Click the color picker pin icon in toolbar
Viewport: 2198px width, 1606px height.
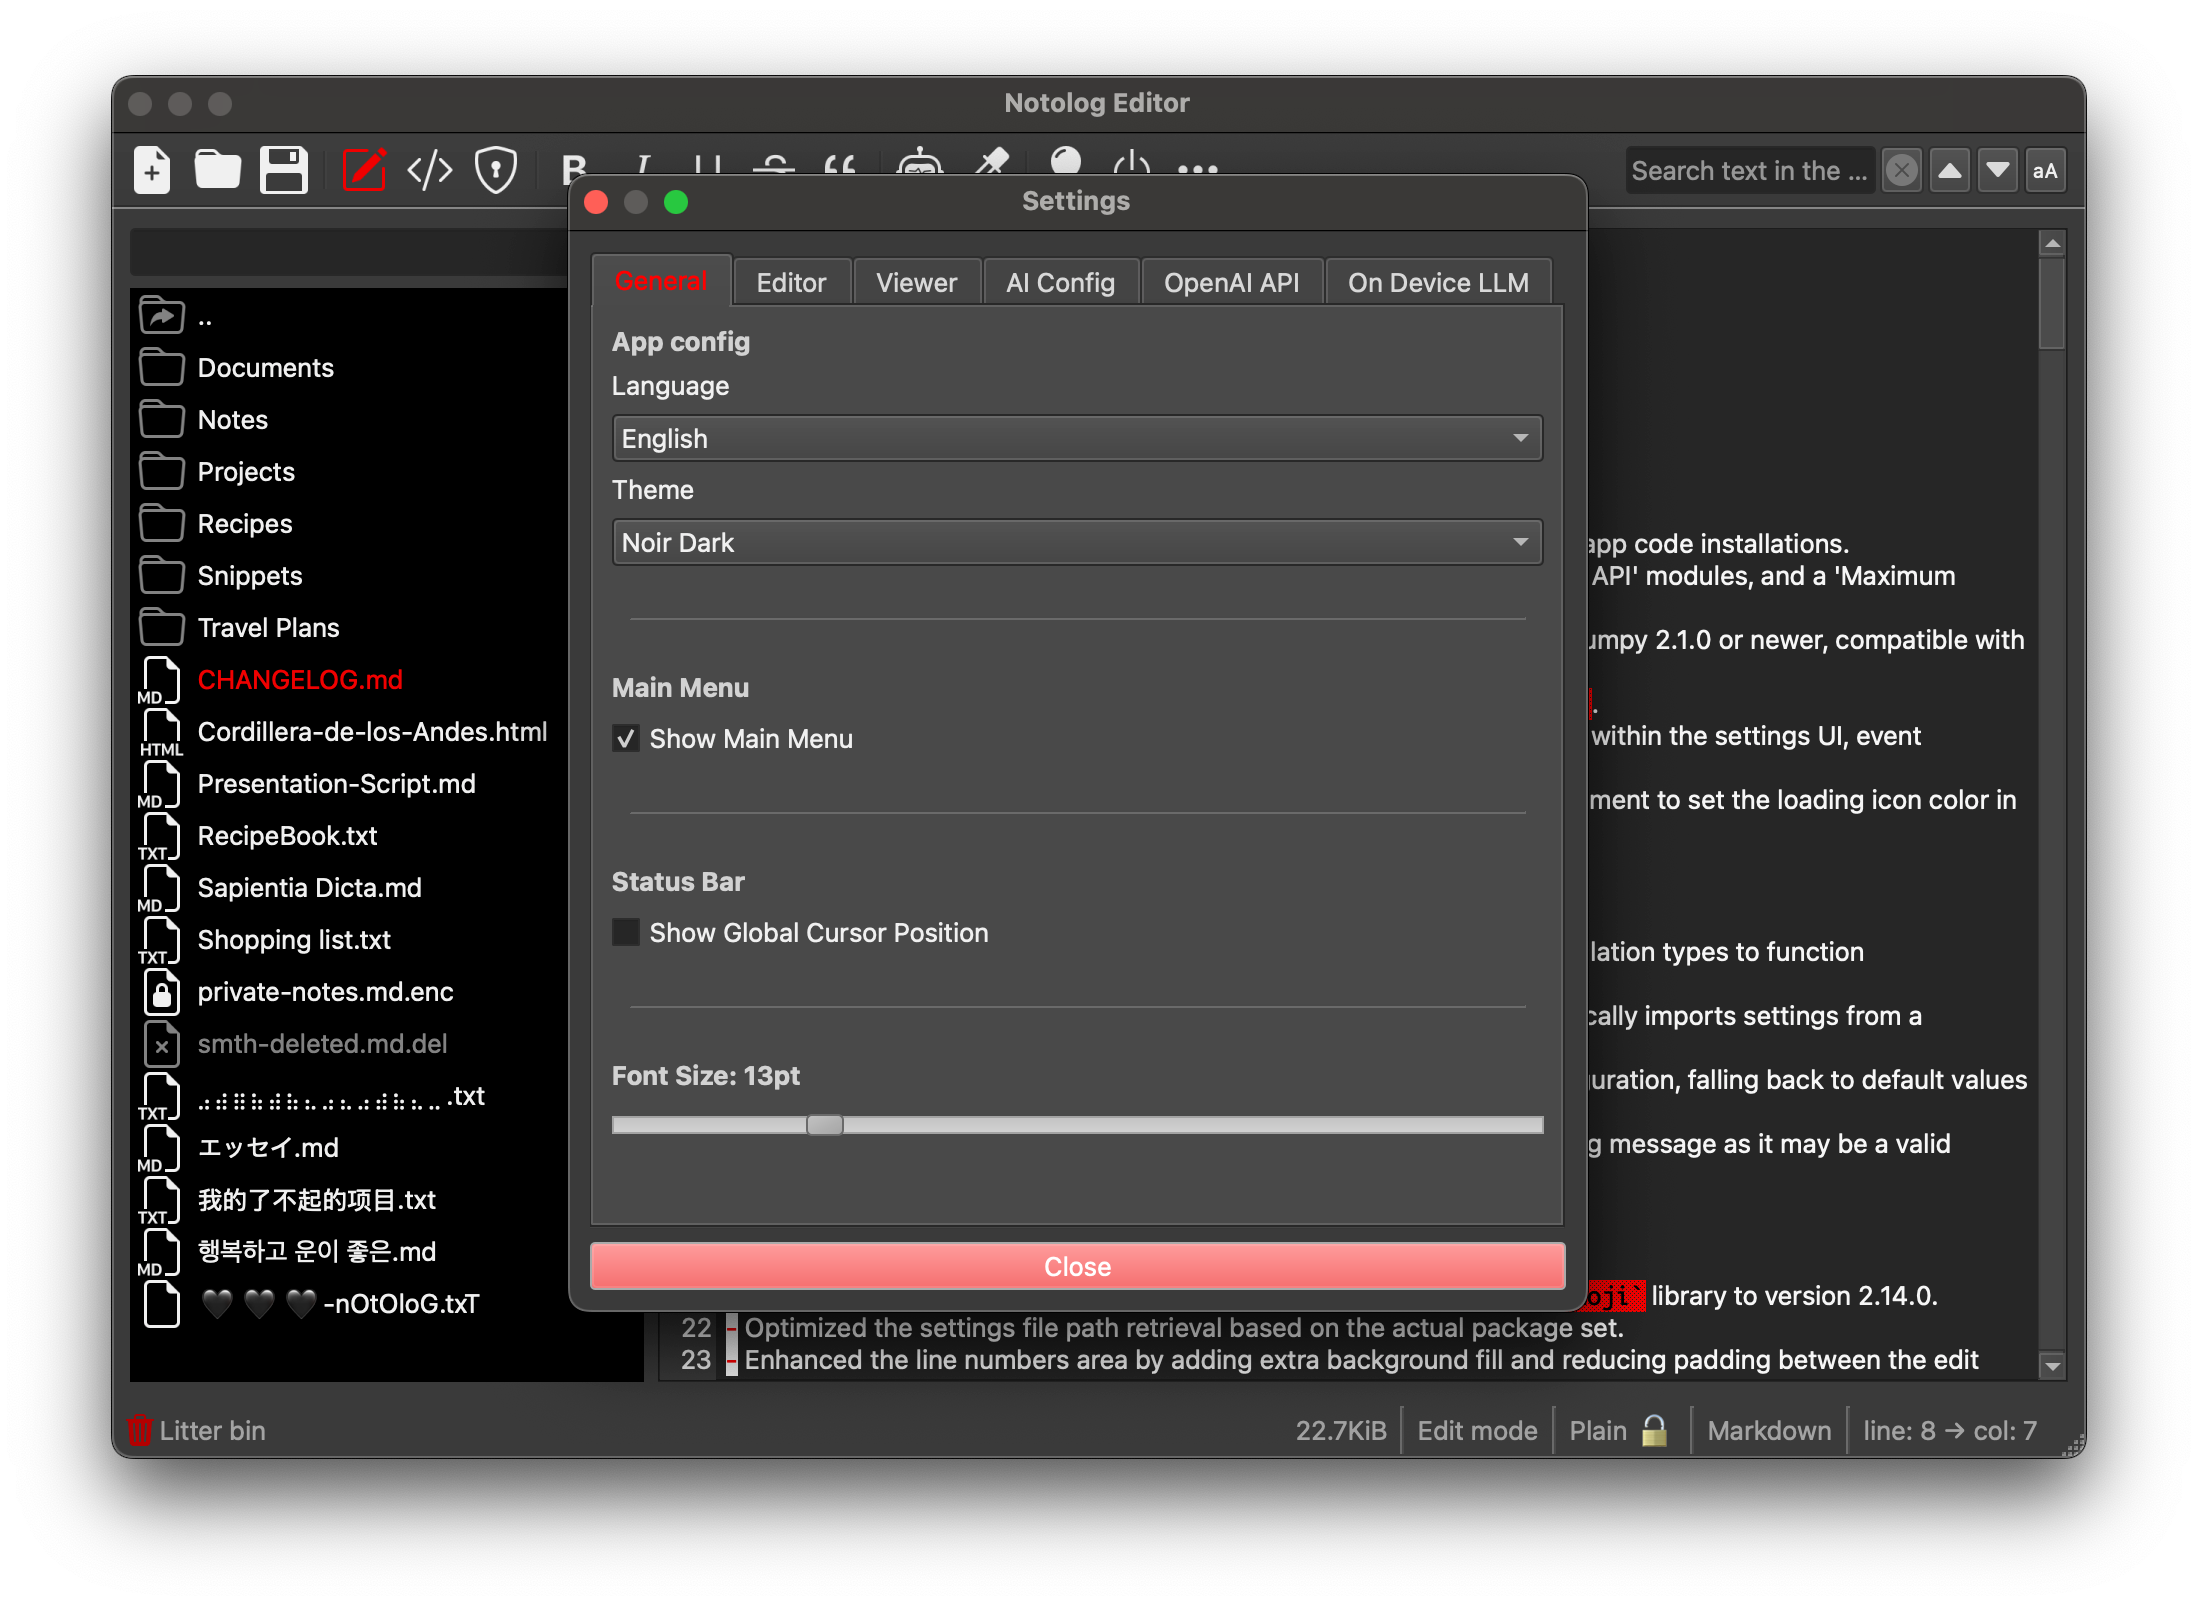[992, 162]
